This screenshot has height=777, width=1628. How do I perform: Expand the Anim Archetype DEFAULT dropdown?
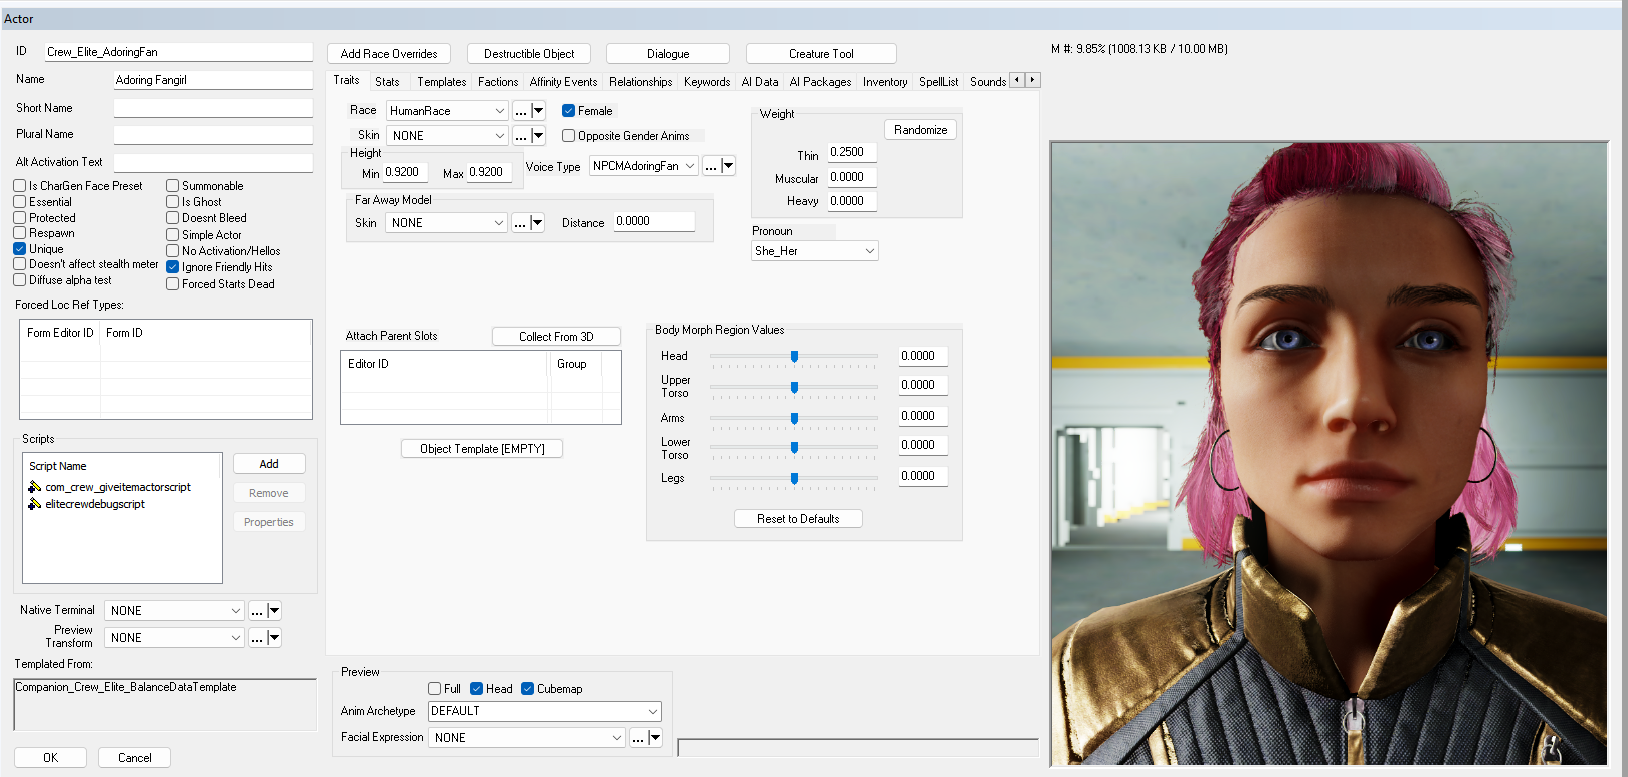545,711
